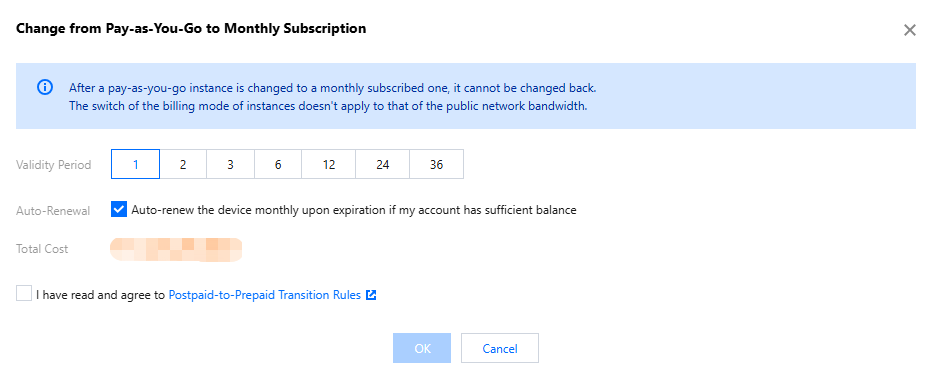Click the blue info icon in banner
The image size is (936, 384).
(x=45, y=87)
